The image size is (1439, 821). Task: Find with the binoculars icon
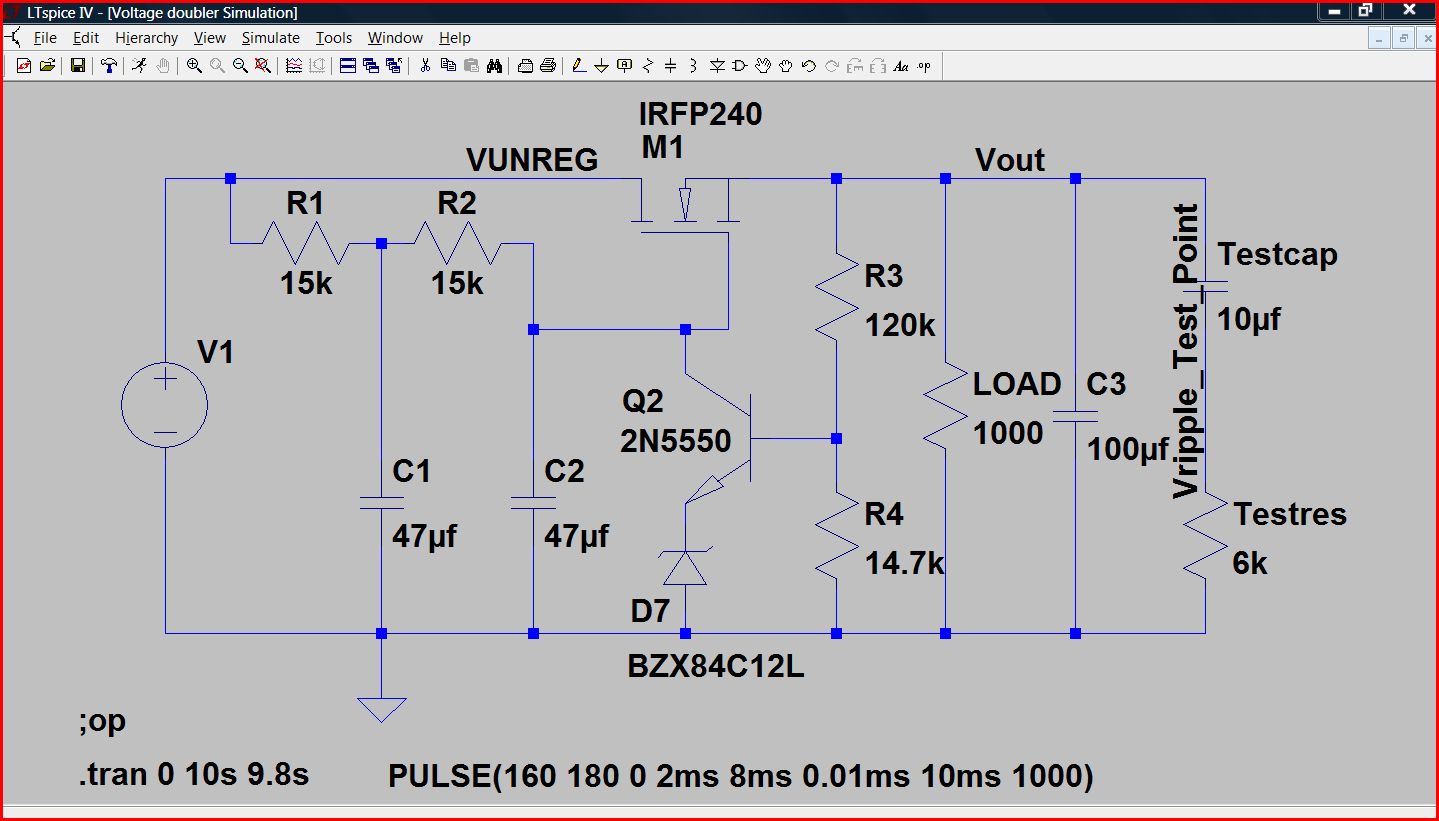[x=494, y=66]
